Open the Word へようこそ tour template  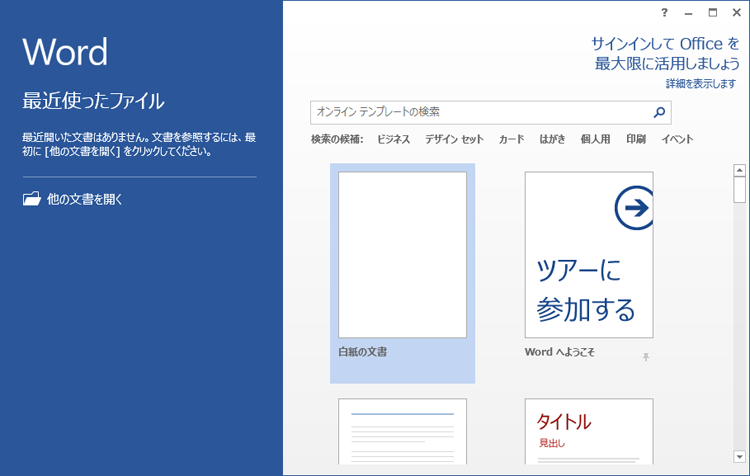tap(589, 255)
